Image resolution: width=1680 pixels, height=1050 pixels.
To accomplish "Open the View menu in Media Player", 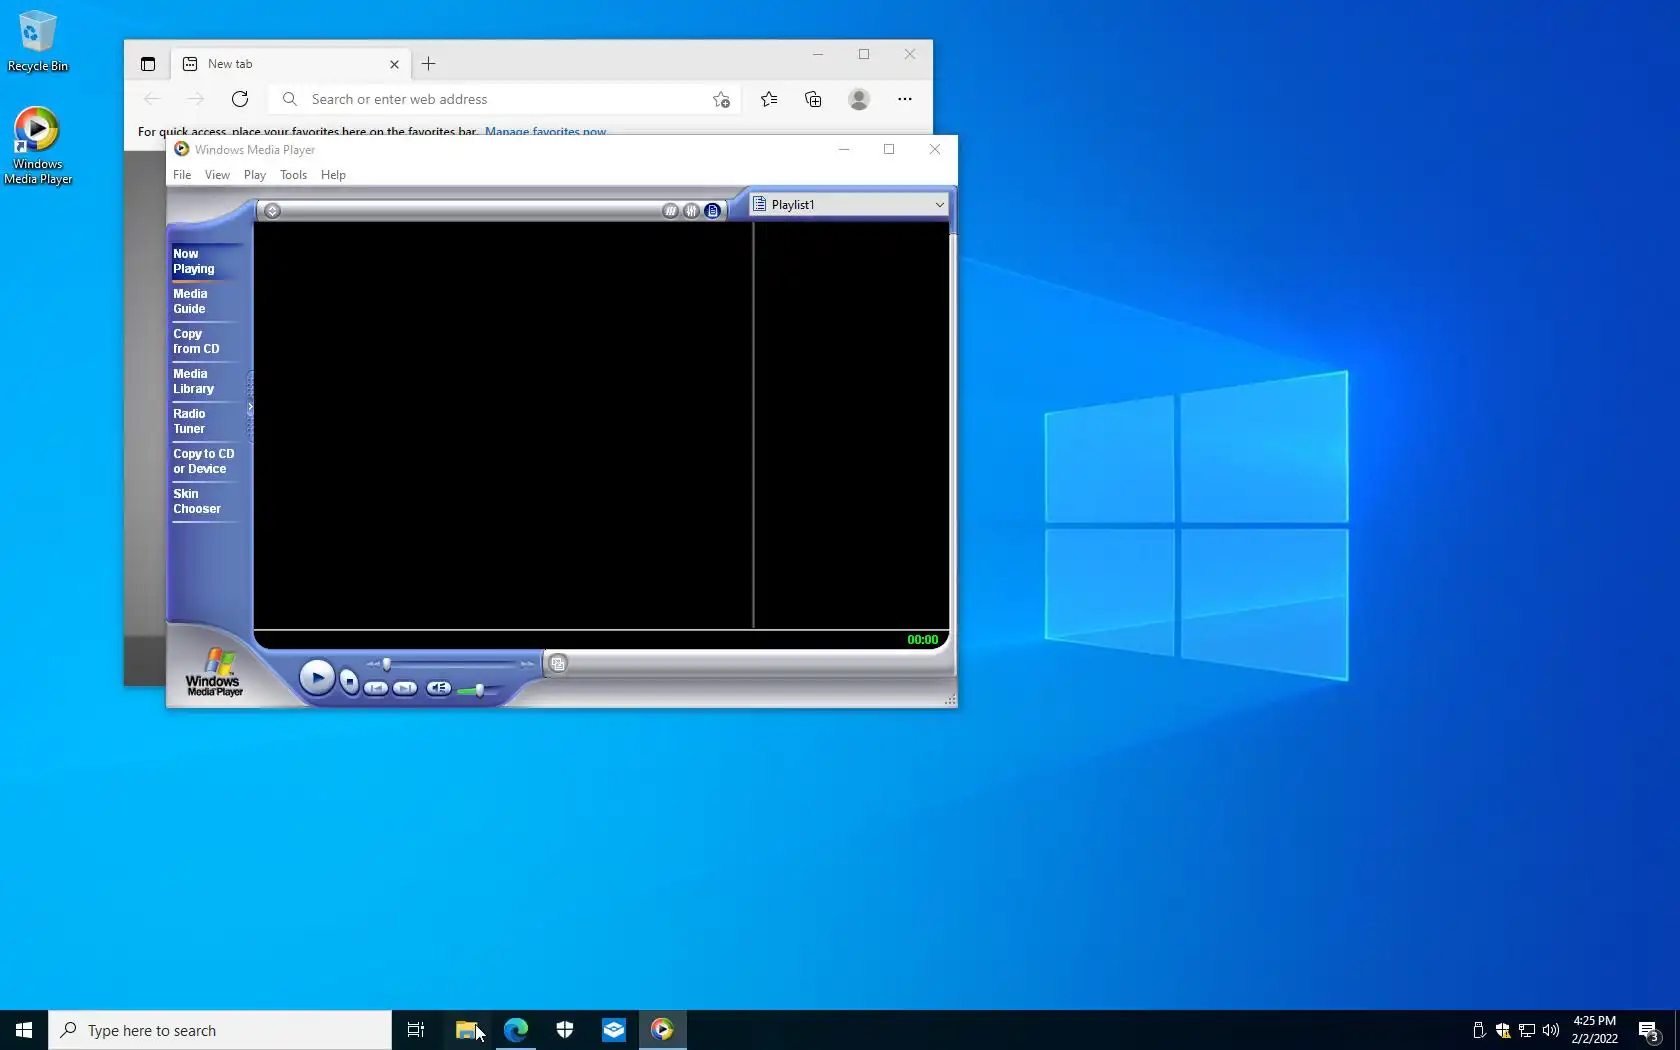I will pos(217,175).
